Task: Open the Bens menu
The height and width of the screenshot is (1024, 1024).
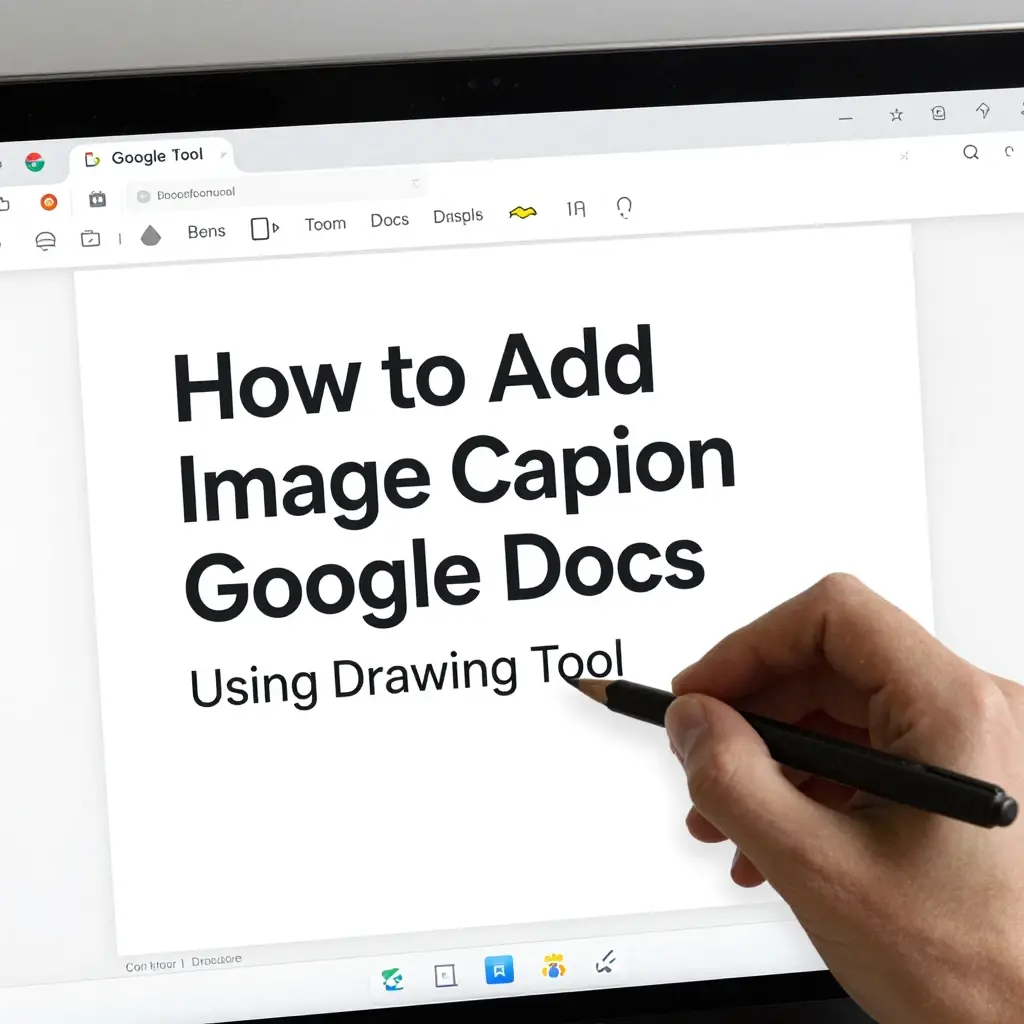Action: pyautogui.click(x=206, y=232)
